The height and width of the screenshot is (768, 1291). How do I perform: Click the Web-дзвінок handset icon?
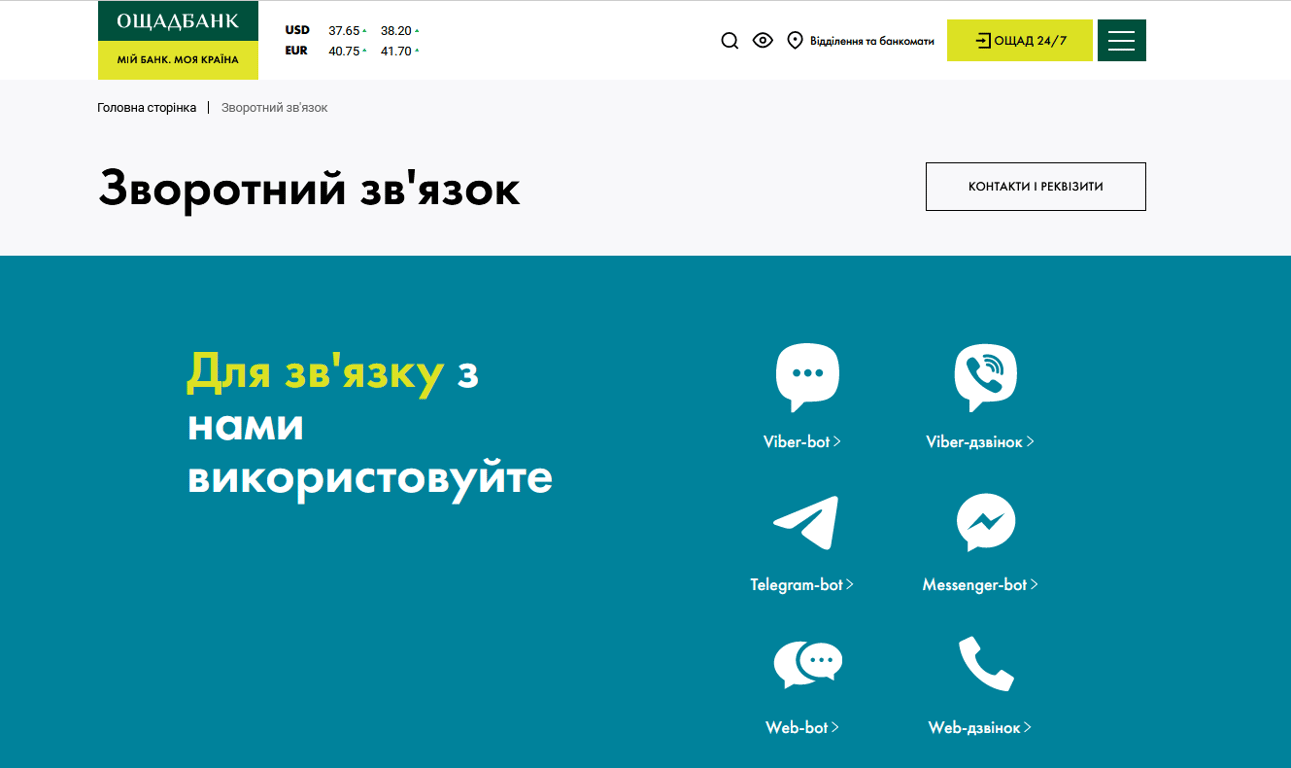tap(985, 664)
